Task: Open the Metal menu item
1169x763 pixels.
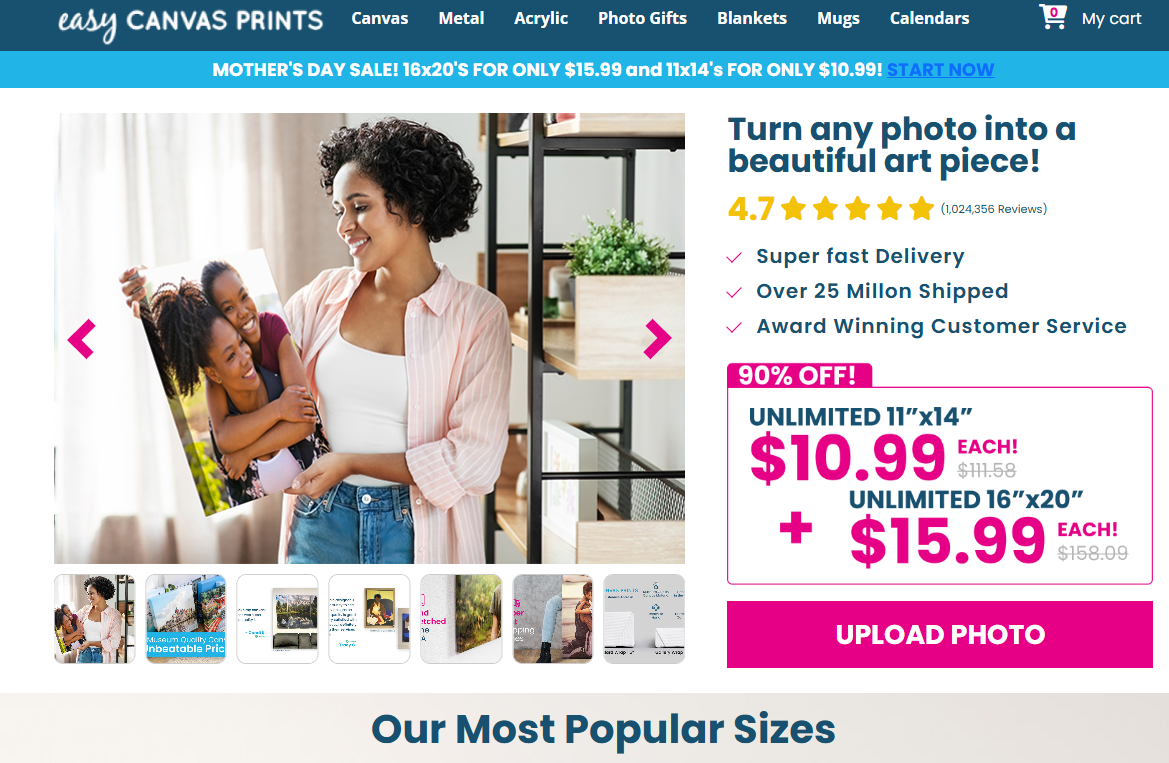Action: pyautogui.click(x=461, y=19)
